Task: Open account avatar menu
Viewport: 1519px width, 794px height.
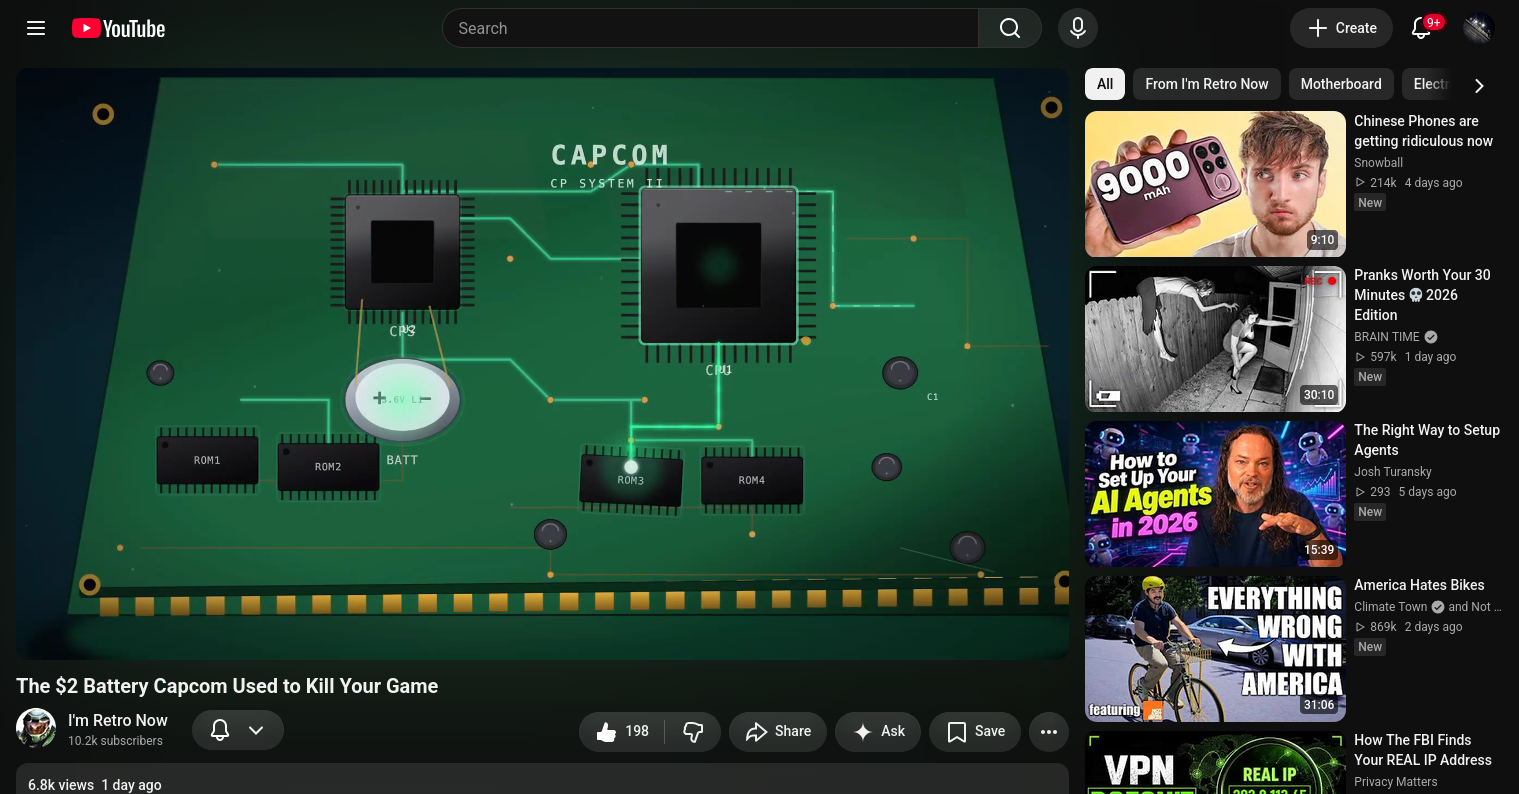Action: point(1478,28)
